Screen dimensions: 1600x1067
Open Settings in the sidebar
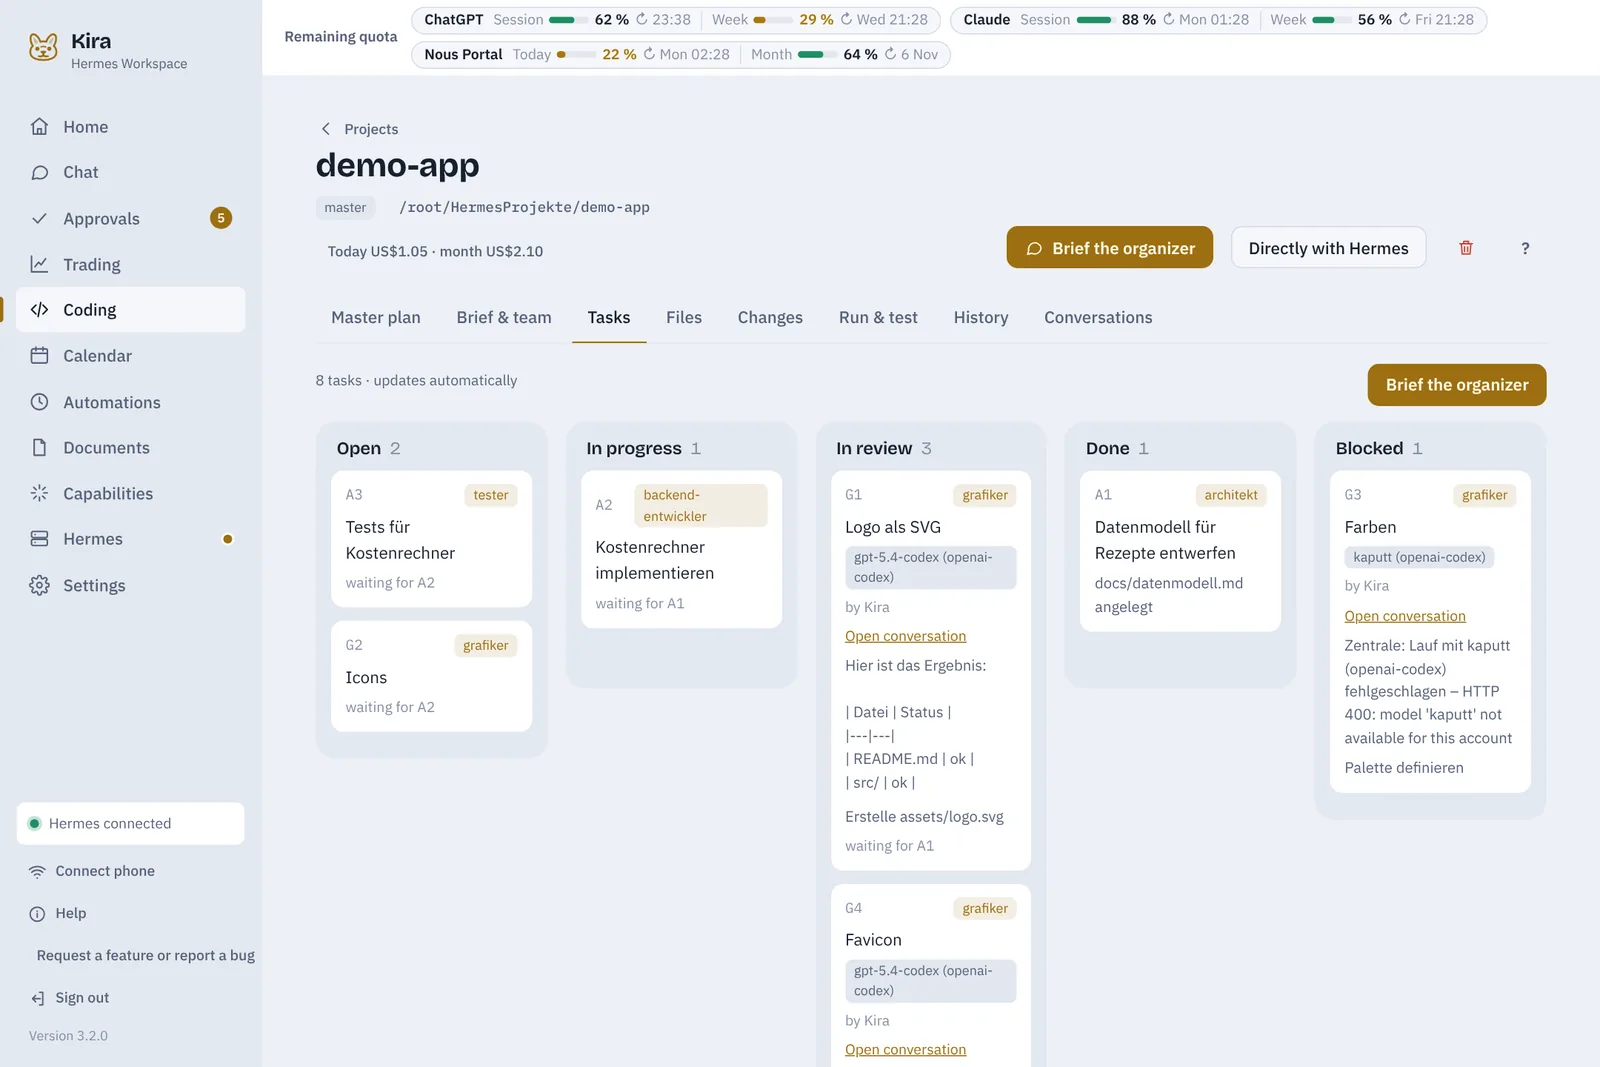(130, 585)
